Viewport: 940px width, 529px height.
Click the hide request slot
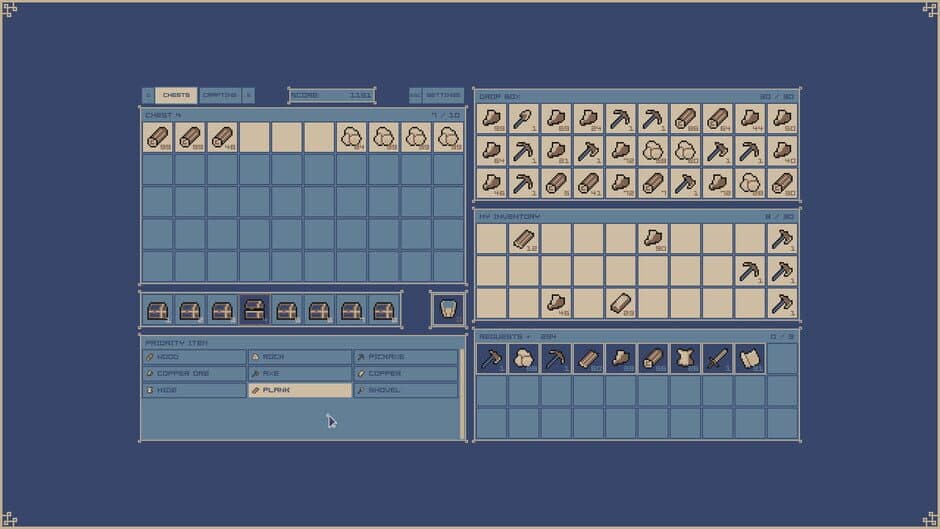coord(685,359)
